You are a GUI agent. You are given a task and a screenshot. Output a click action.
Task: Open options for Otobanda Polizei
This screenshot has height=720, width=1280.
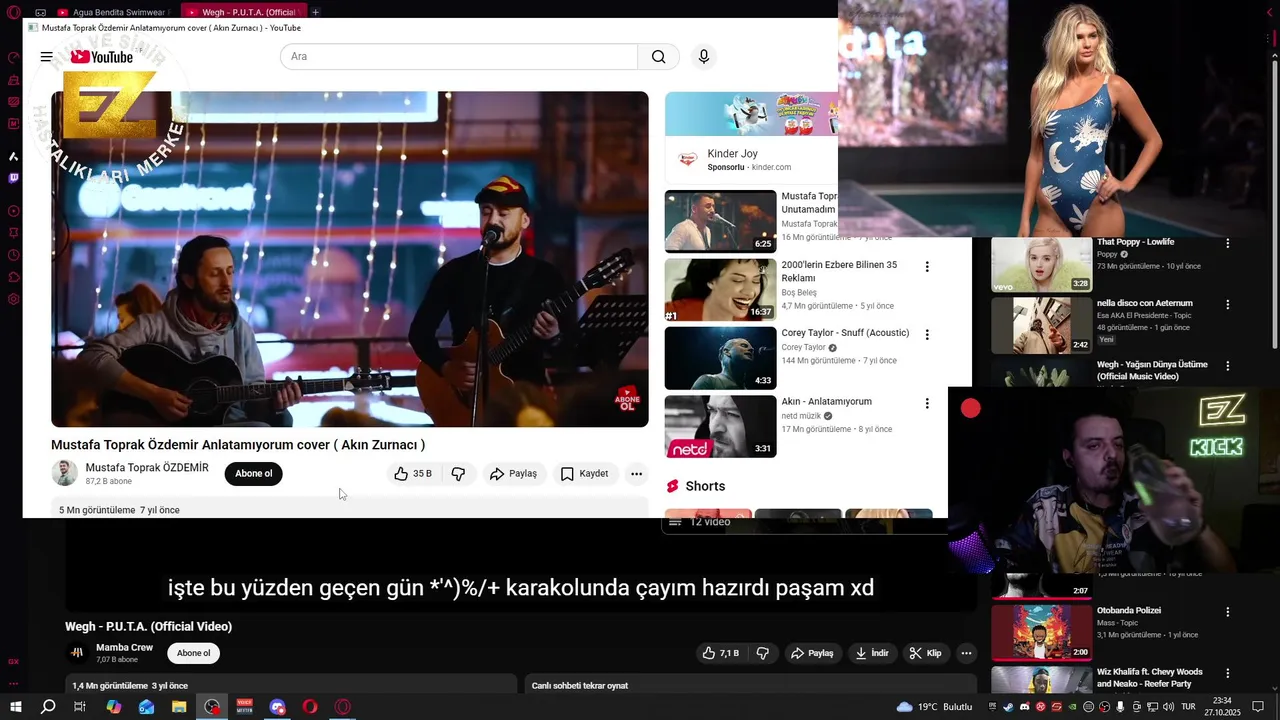click(1228, 612)
